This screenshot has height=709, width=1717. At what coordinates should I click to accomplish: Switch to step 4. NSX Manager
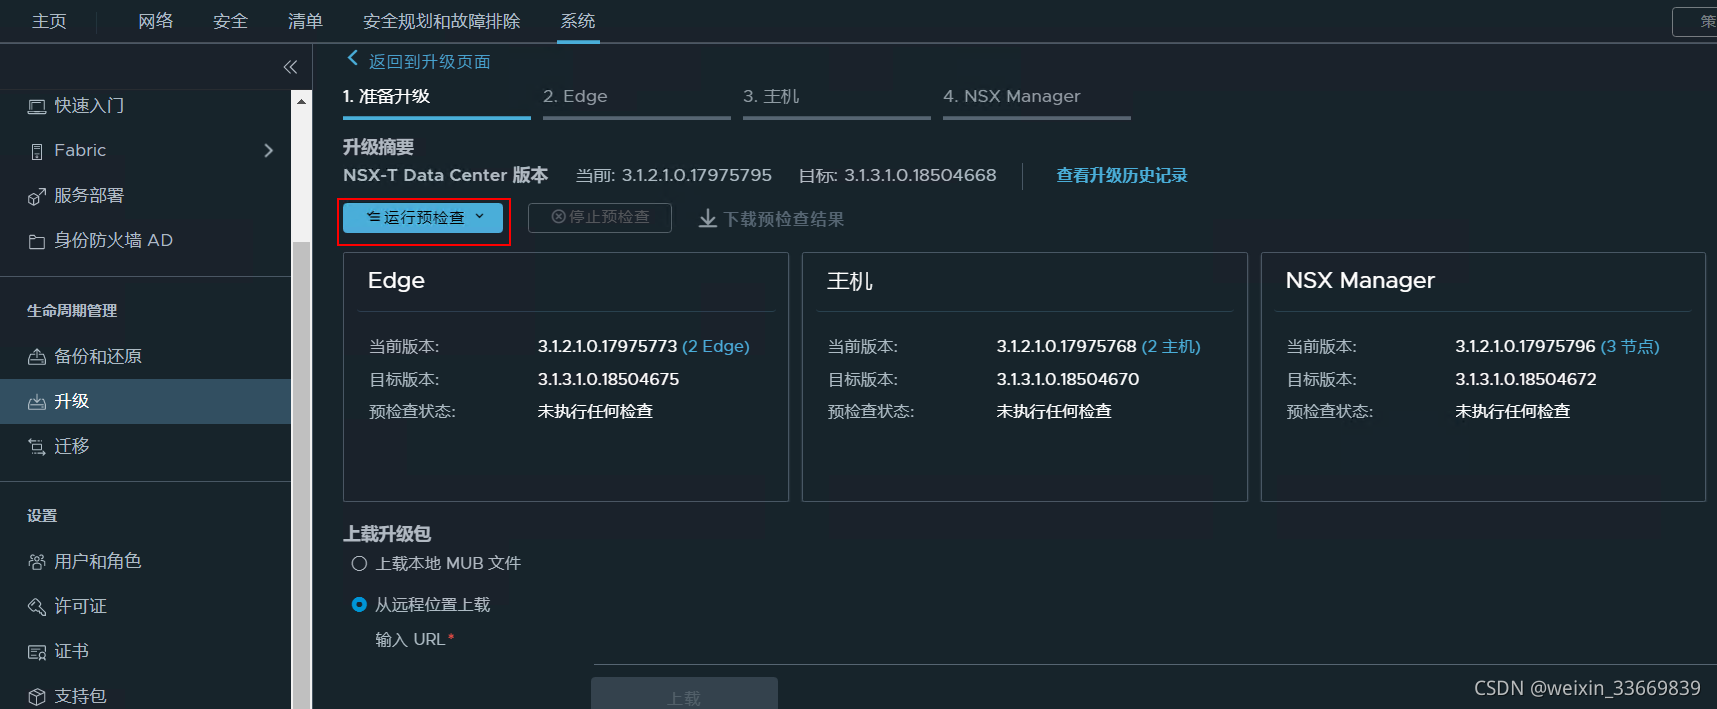1037,99
